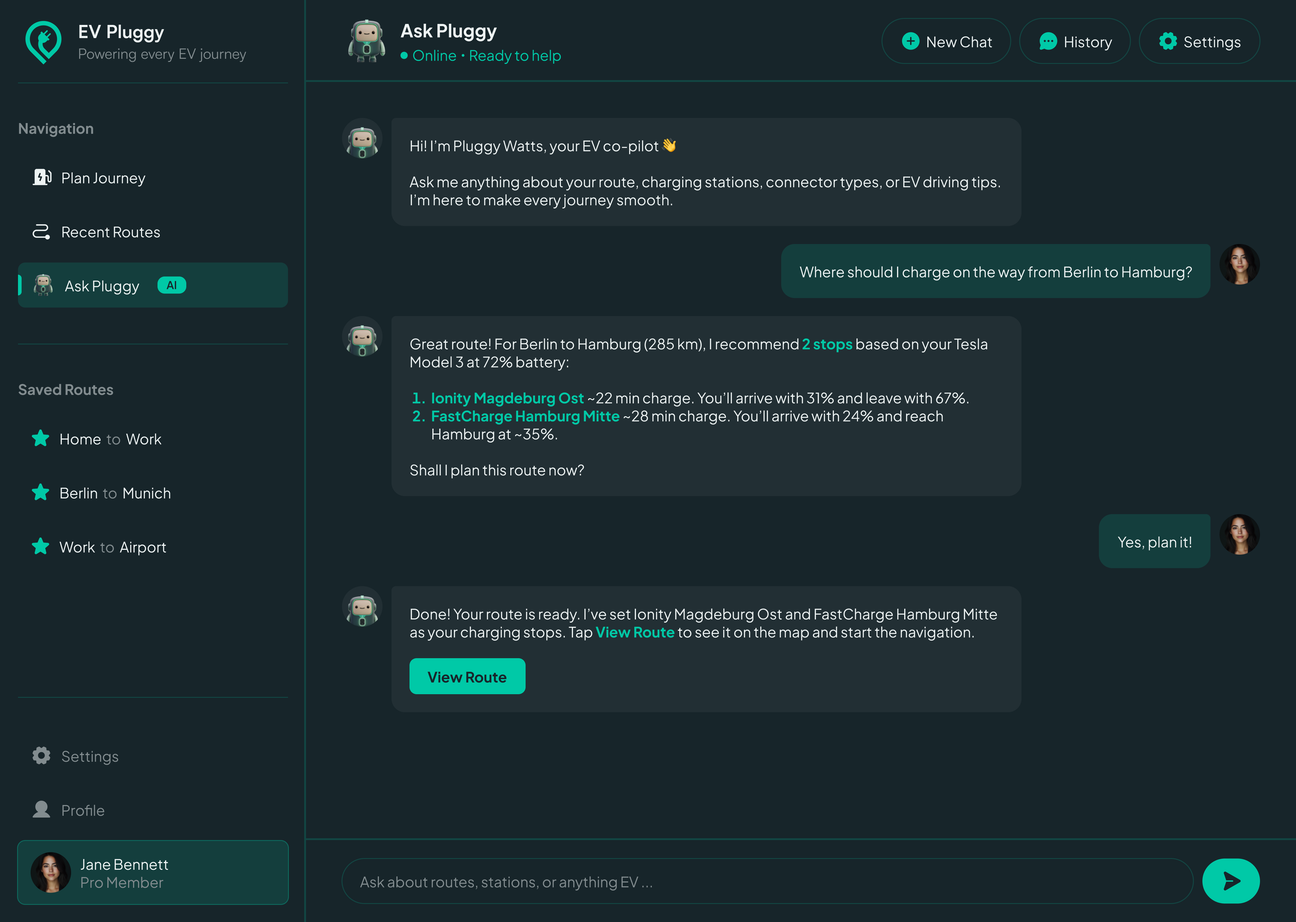The width and height of the screenshot is (1296, 922).
Task: Open Jane Bennett Pro Member account card
Action: 153,873
